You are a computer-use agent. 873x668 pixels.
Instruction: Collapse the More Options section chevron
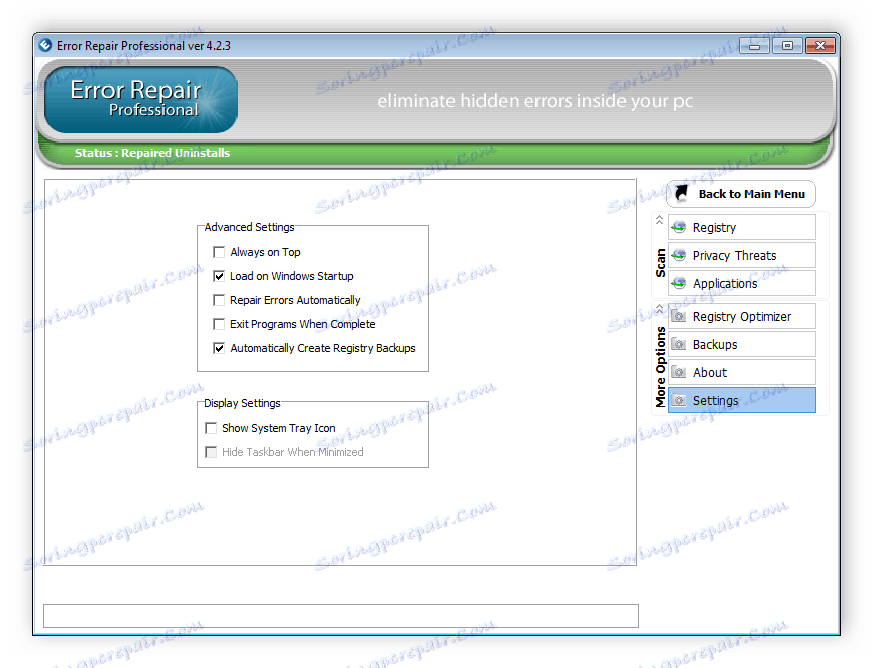pos(659,308)
